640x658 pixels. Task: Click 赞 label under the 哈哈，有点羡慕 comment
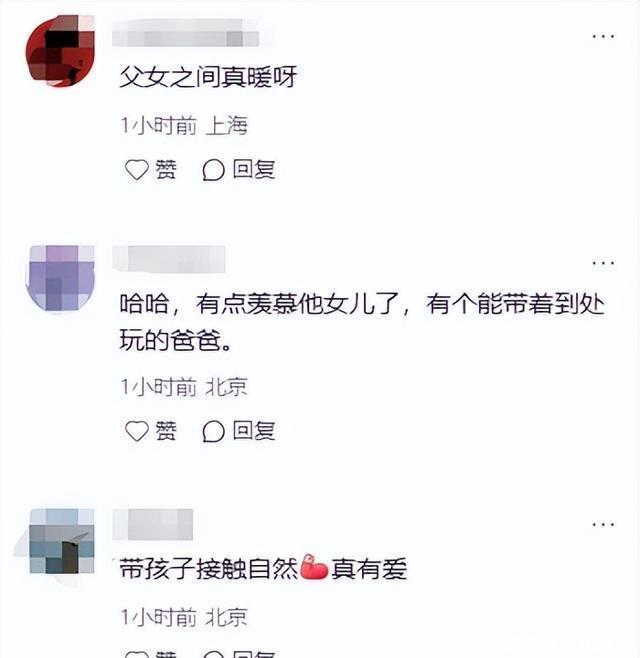(165, 431)
